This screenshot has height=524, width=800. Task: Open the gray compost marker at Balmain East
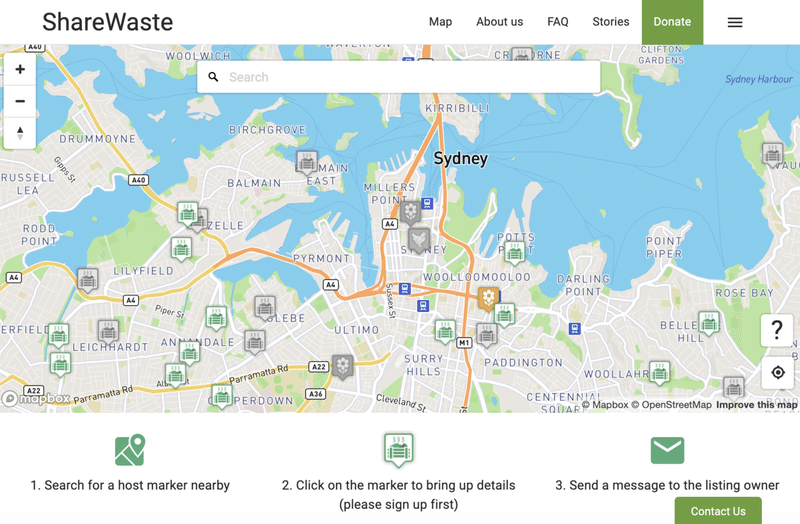coord(307,163)
